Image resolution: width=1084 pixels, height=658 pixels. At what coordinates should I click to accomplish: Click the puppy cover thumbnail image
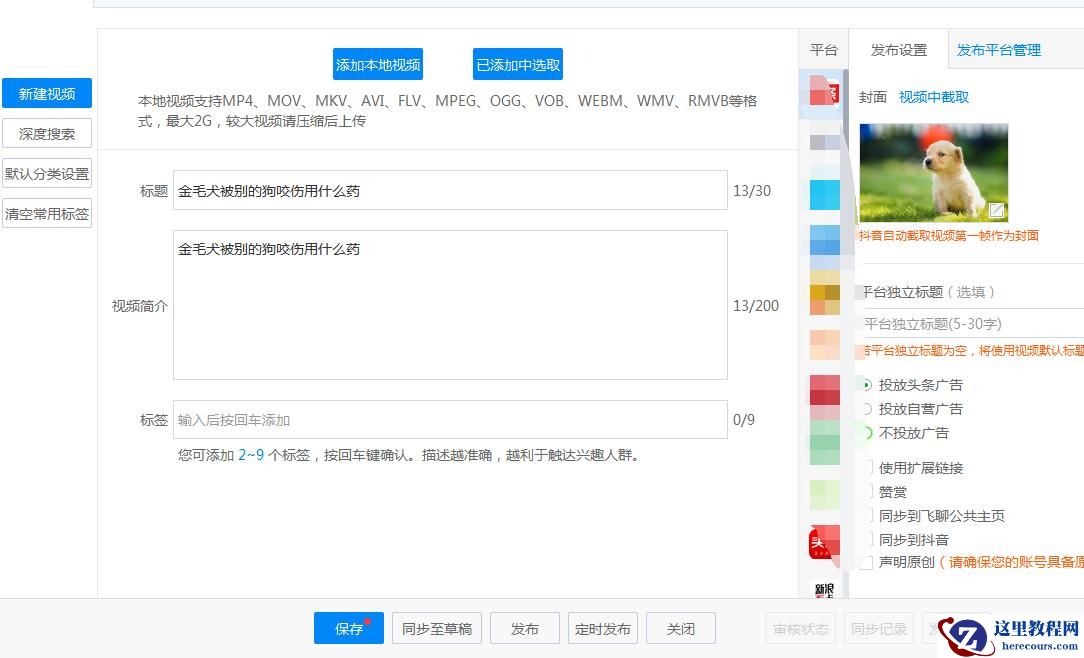point(932,170)
